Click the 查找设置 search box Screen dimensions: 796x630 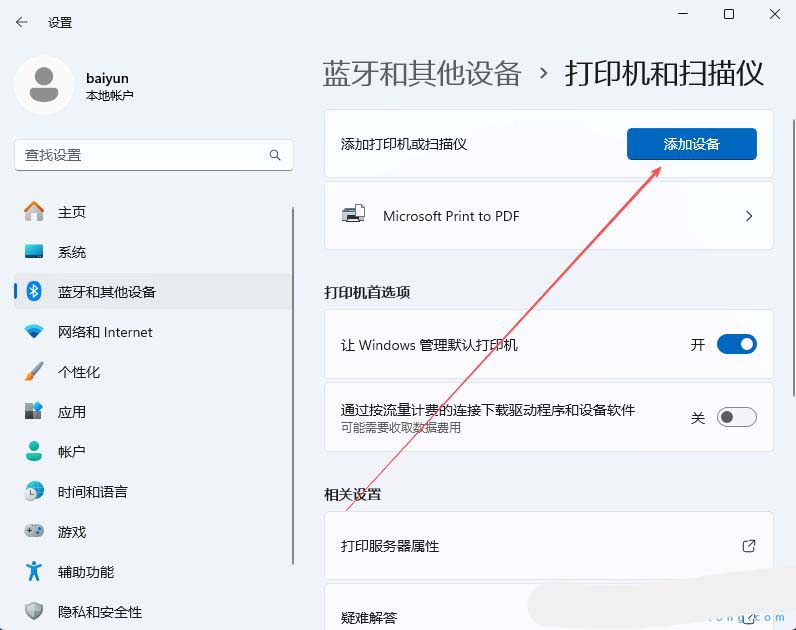coord(154,155)
